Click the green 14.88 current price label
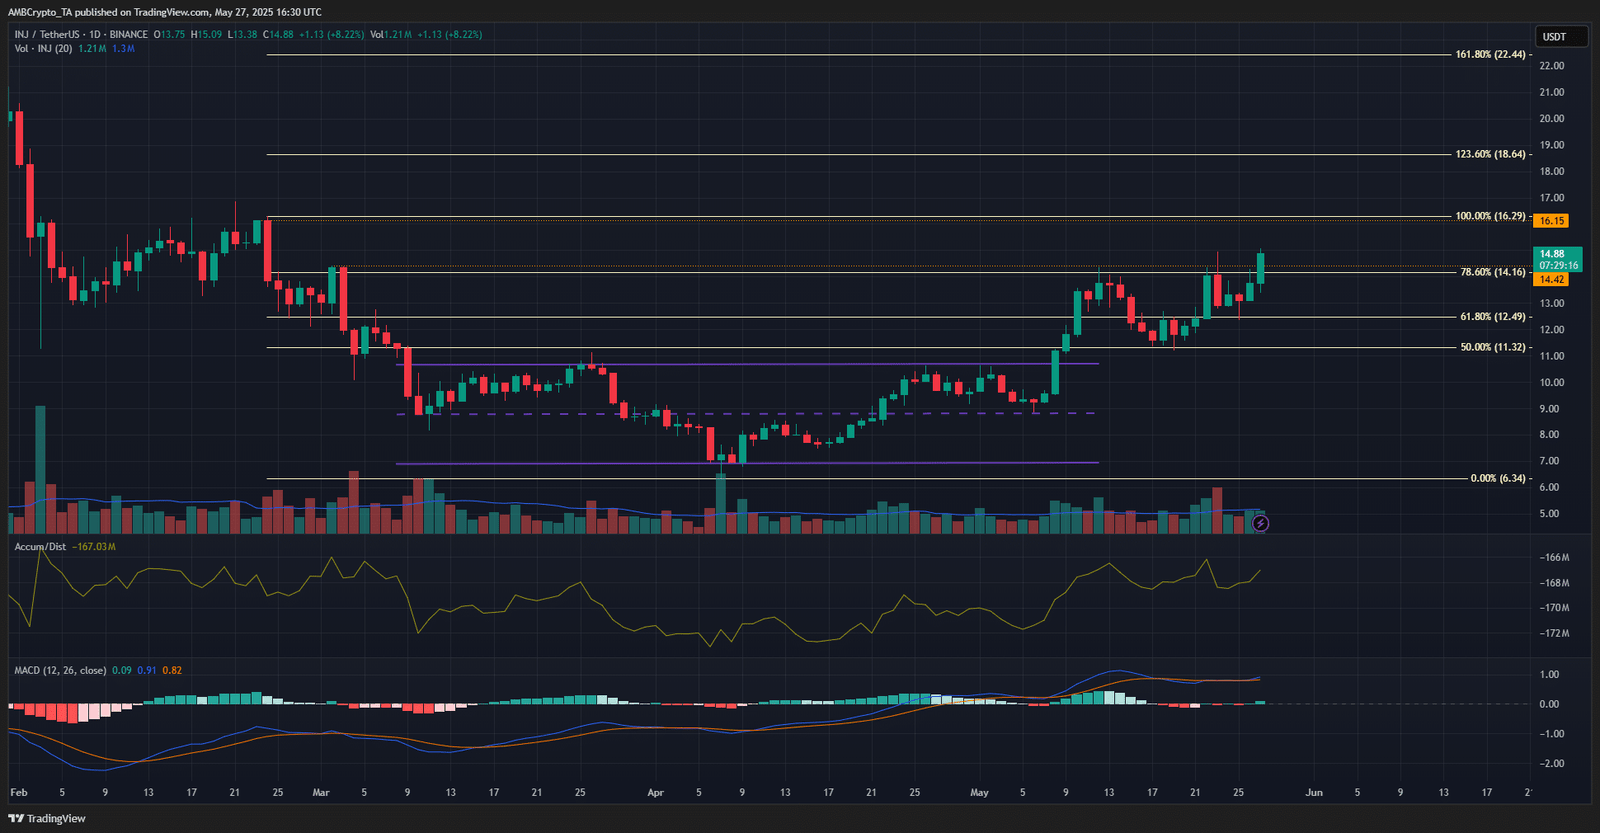This screenshot has width=1600, height=833. 1557,260
